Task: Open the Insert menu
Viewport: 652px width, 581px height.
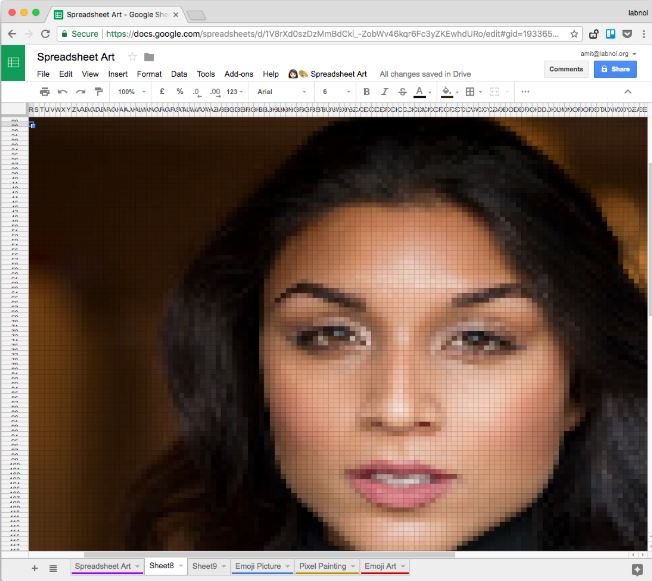Action: (x=118, y=74)
